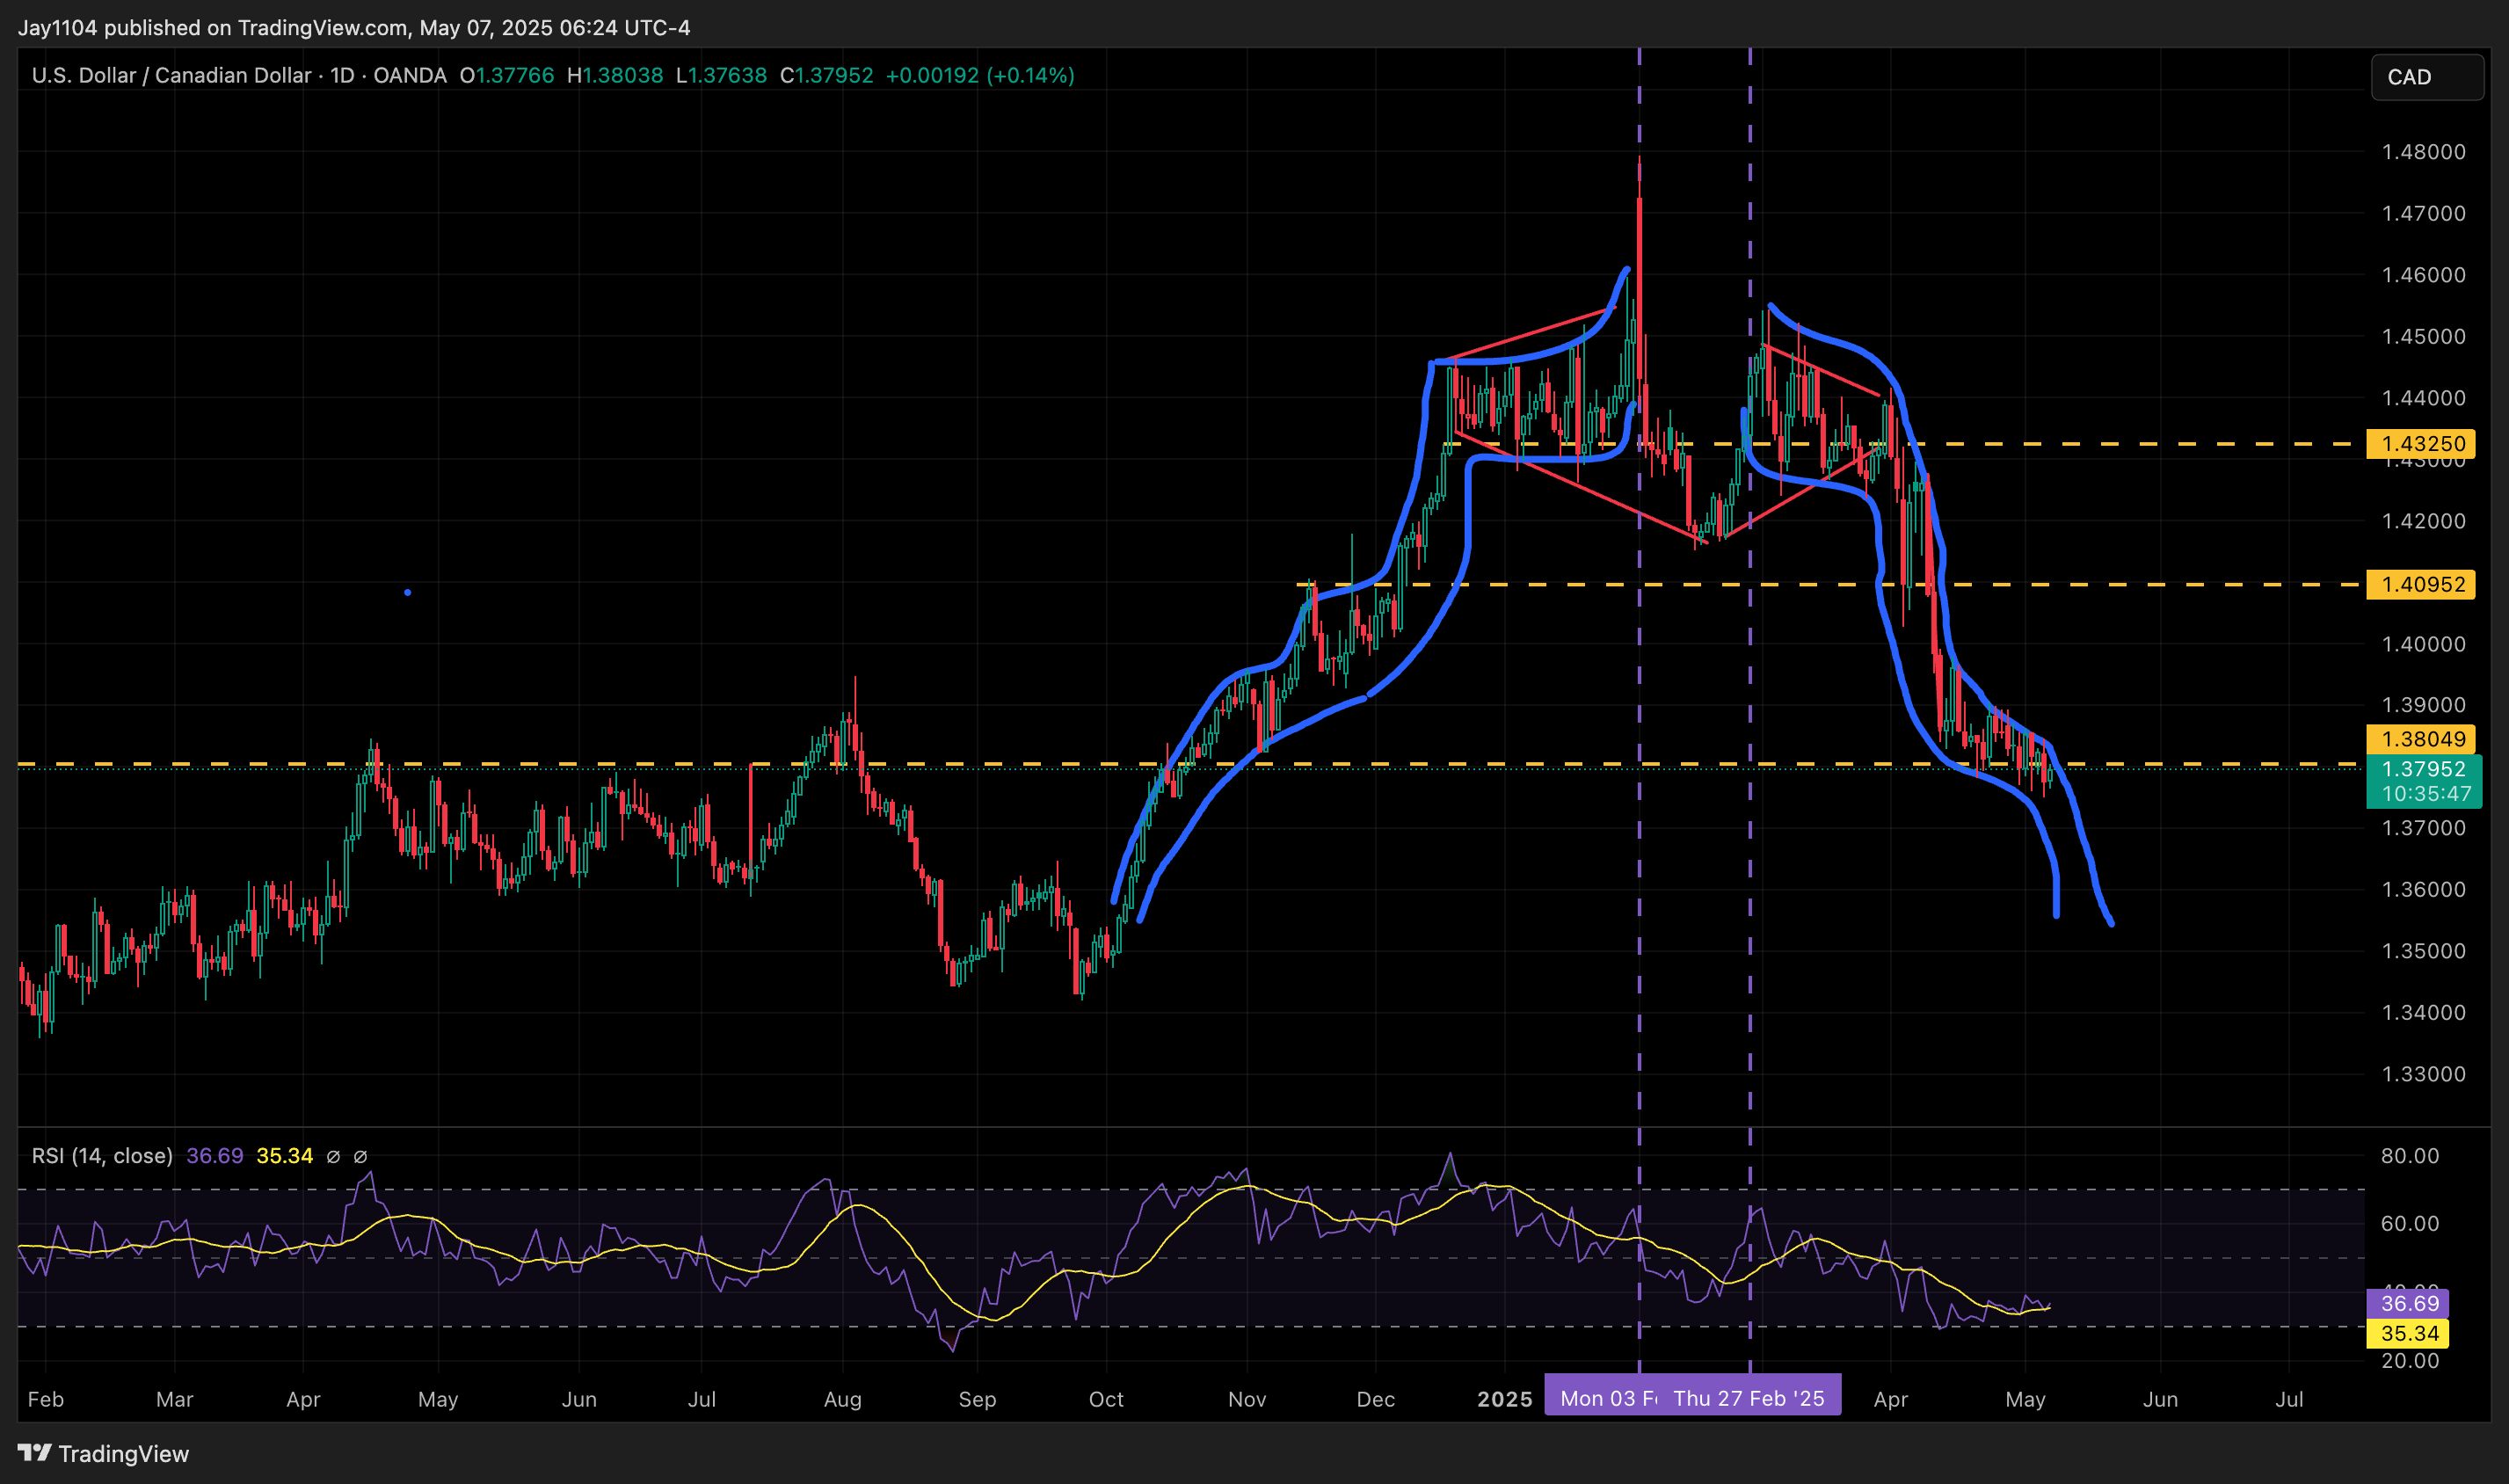The image size is (2509, 1484).
Task: Click the 20.00 RSI axis label
Action: 2409,1360
